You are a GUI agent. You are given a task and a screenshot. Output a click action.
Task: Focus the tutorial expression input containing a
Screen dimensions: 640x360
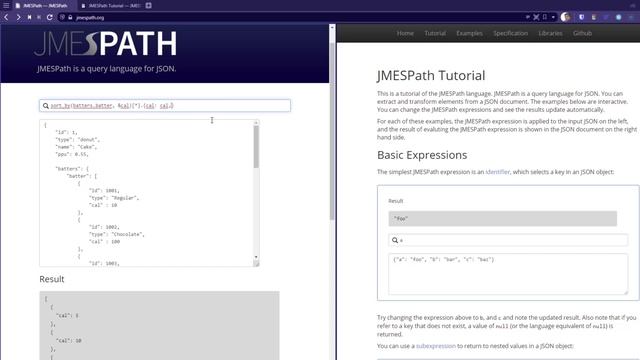[x=508, y=240]
